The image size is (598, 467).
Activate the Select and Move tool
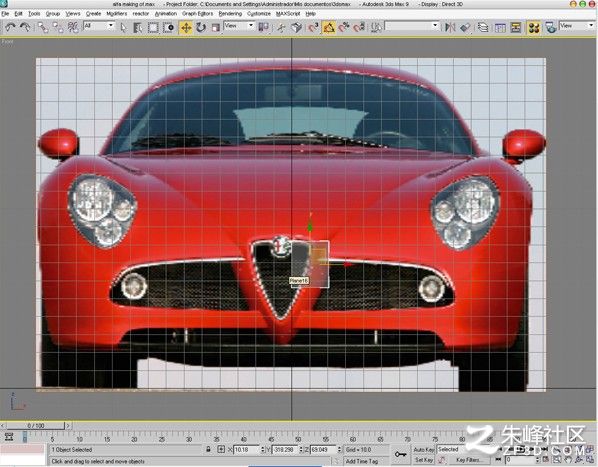point(186,27)
